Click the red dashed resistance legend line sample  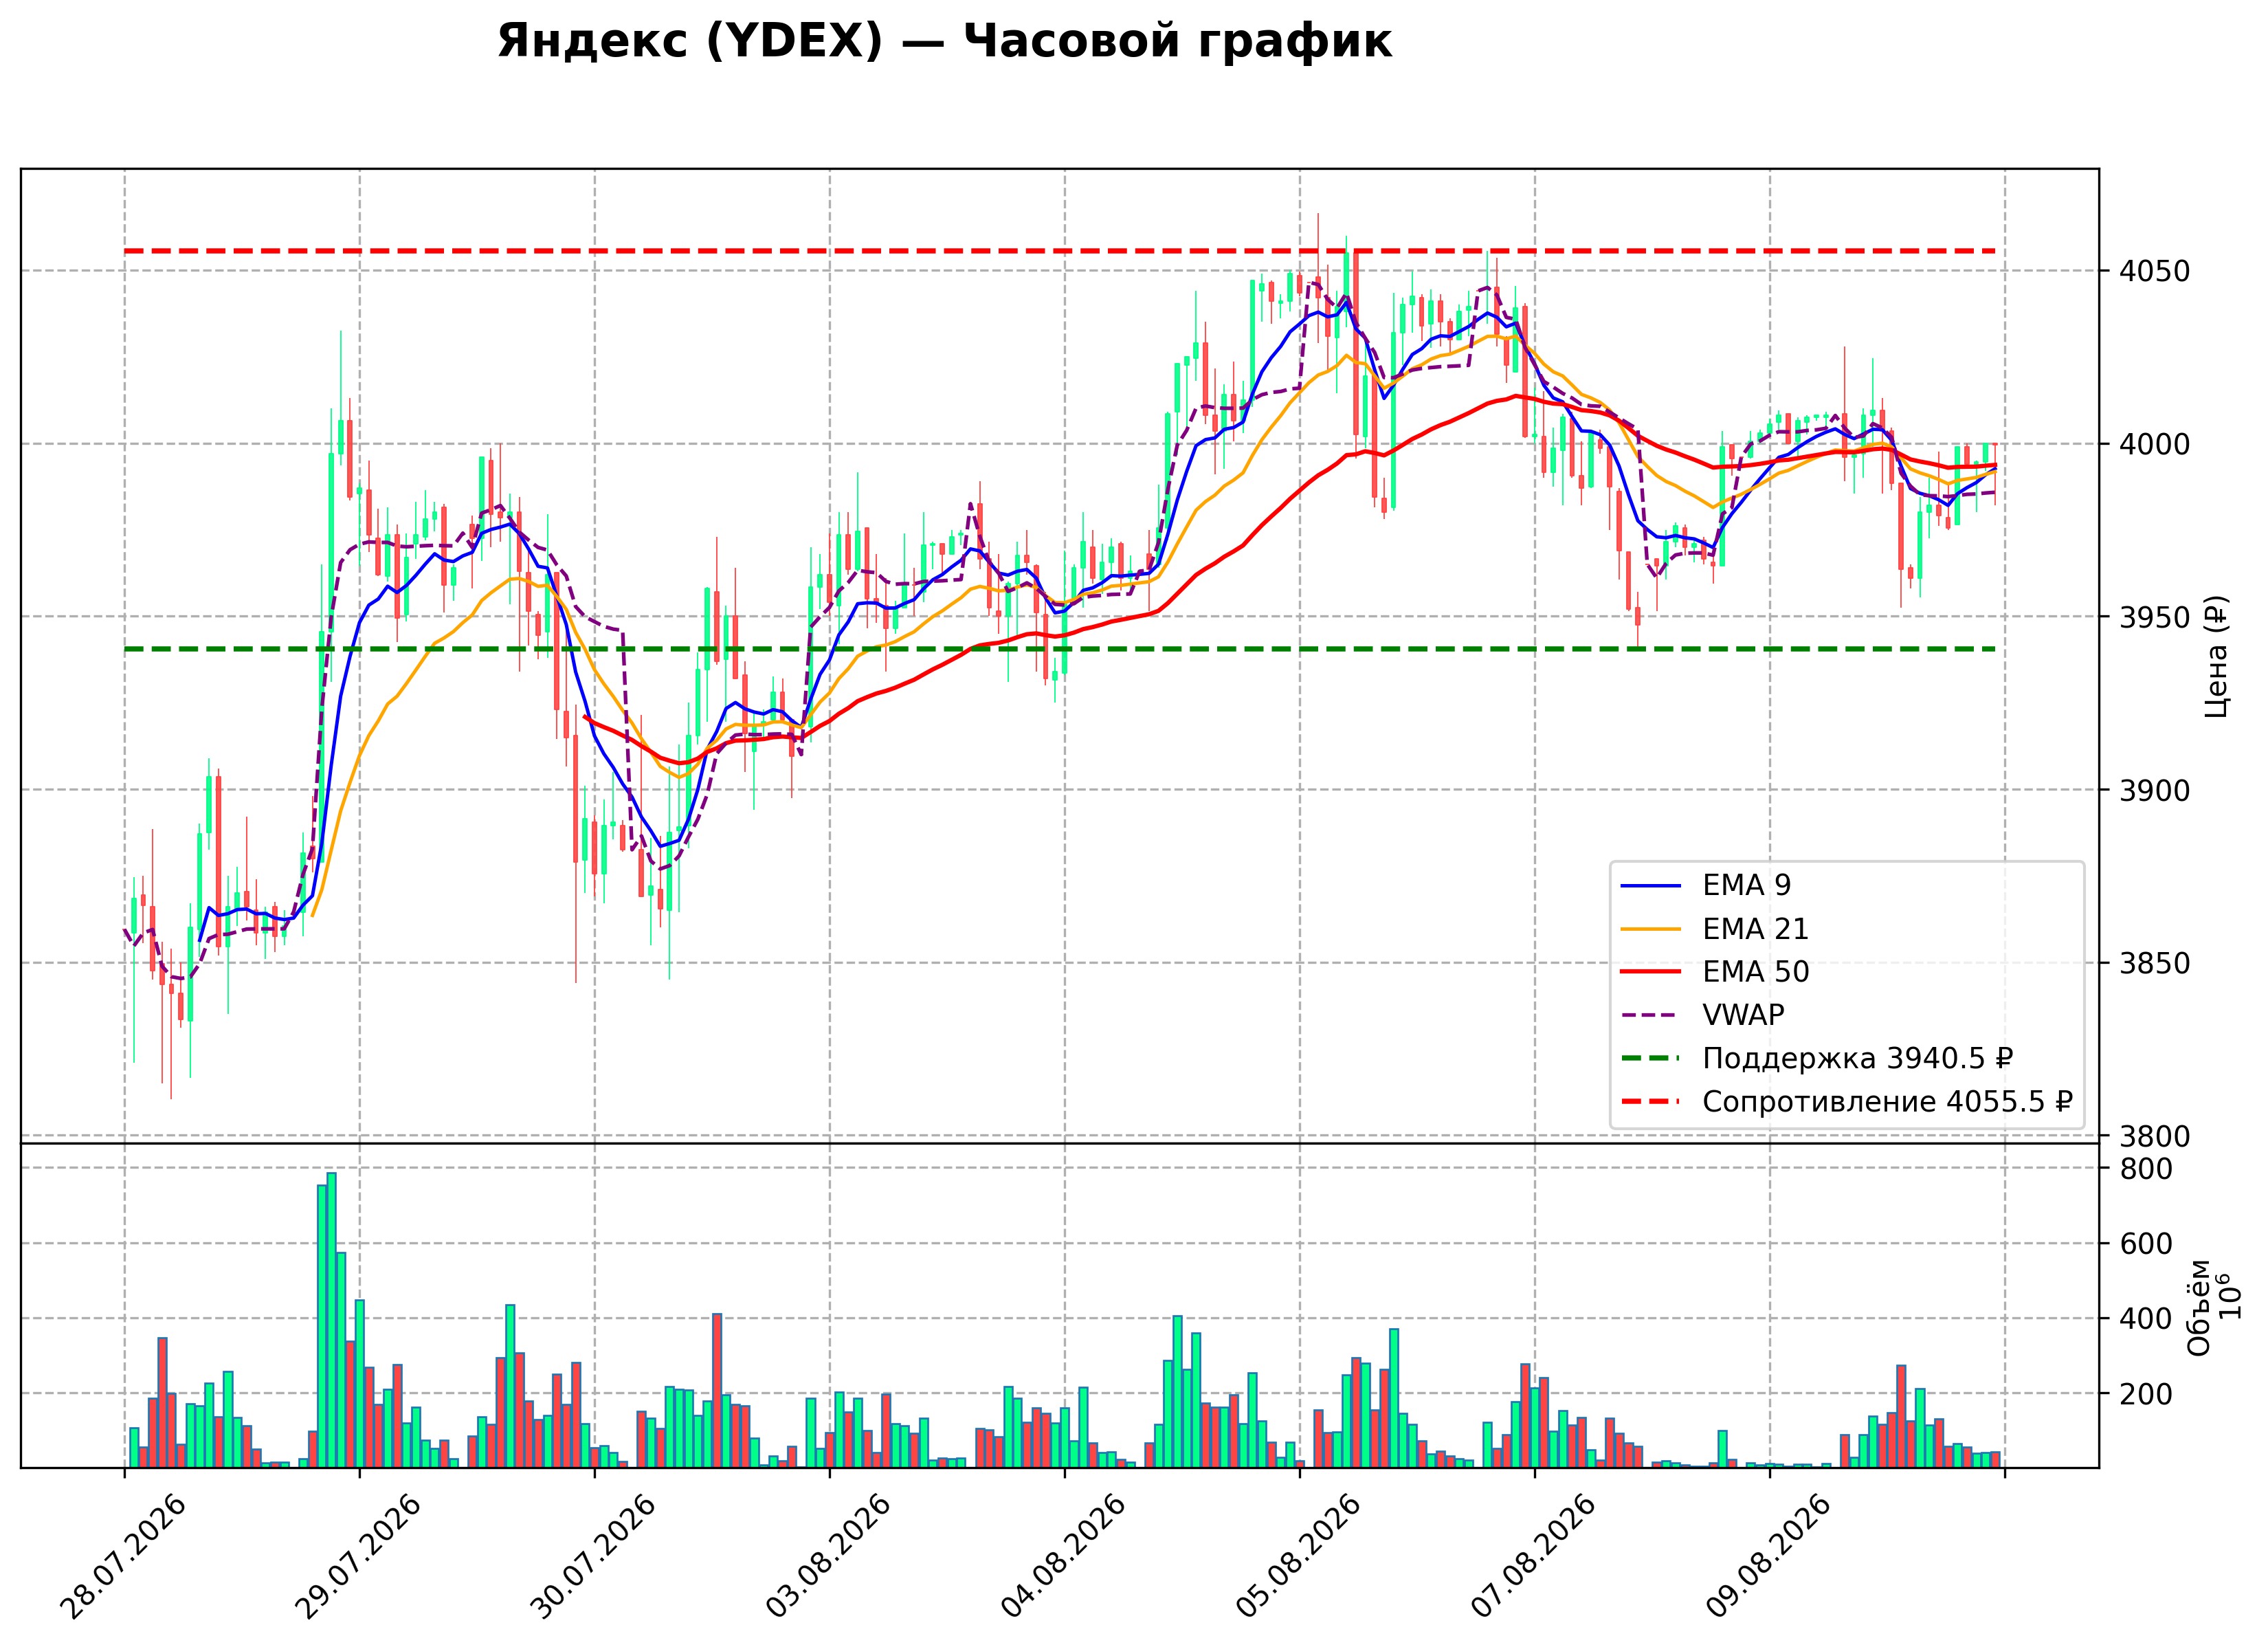tap(1651, 1102)
